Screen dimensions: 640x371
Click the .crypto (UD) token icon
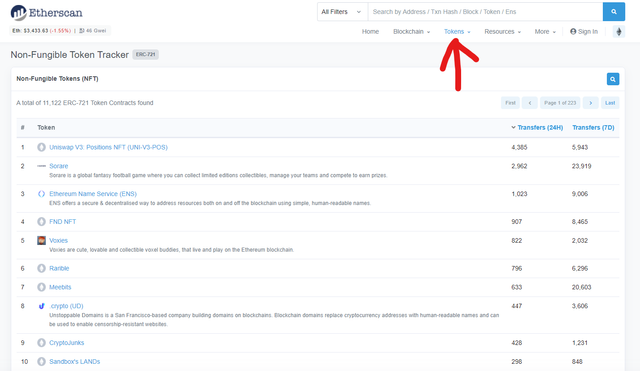coord(41,306)
